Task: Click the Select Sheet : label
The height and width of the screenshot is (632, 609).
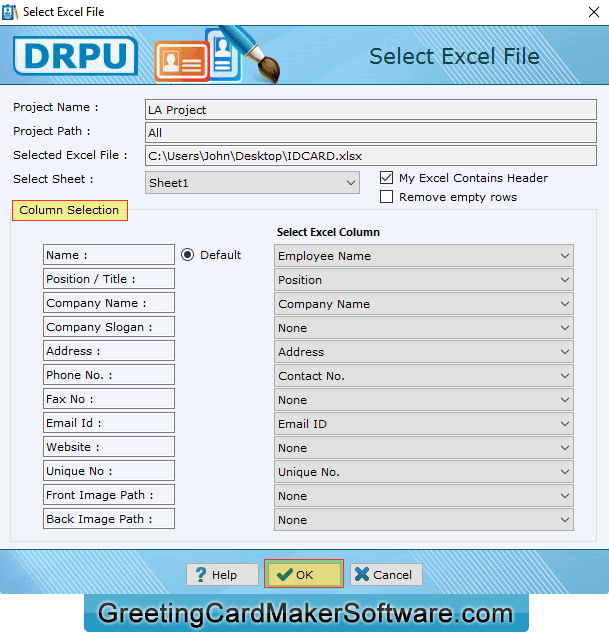Action: pos(53,179)
